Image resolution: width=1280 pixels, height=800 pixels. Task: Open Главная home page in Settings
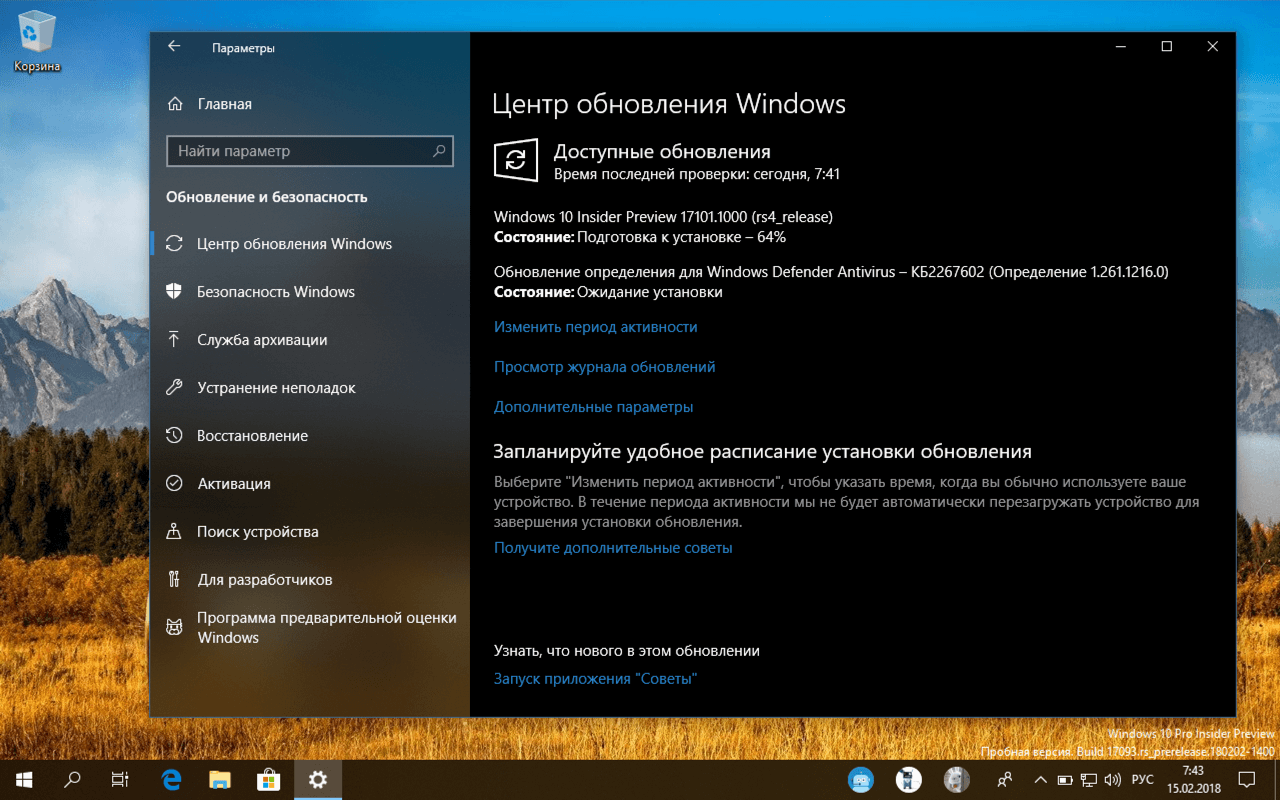tap(224, 104)
